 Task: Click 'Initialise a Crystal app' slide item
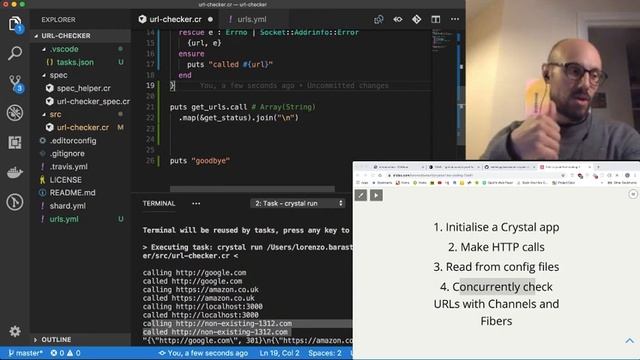pos(496,227)
